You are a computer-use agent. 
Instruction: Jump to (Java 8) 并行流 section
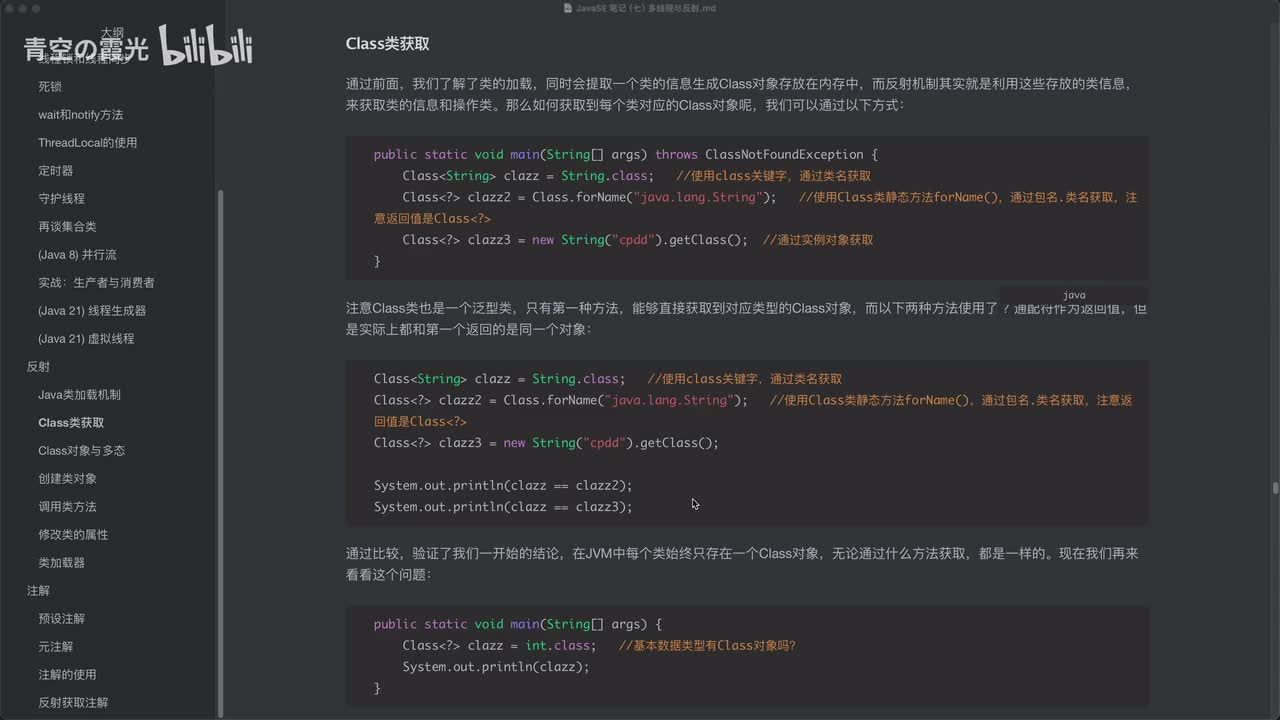point(77,255)
